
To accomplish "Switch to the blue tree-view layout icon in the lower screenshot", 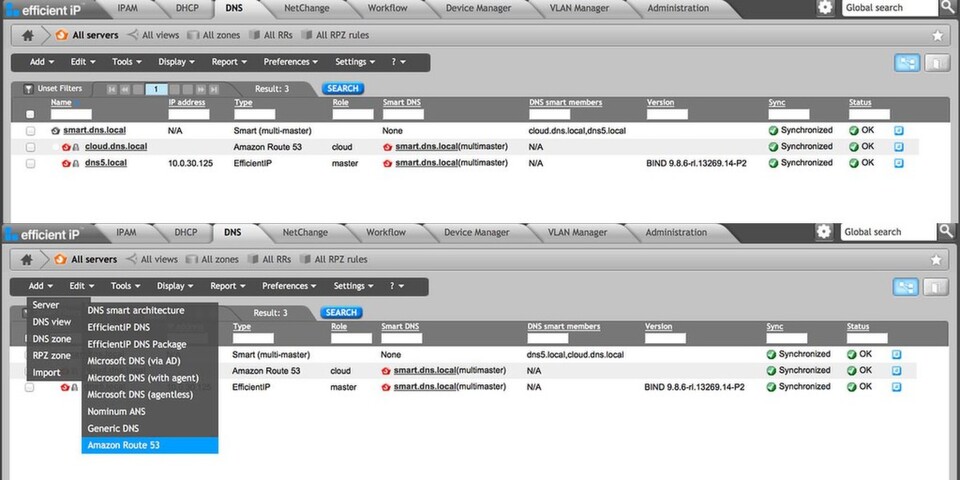I will pos(906,287).
